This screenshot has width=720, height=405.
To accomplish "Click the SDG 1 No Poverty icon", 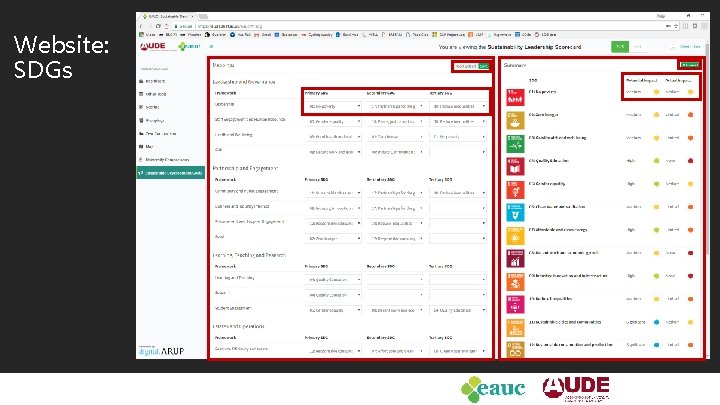I will point(515,97).
